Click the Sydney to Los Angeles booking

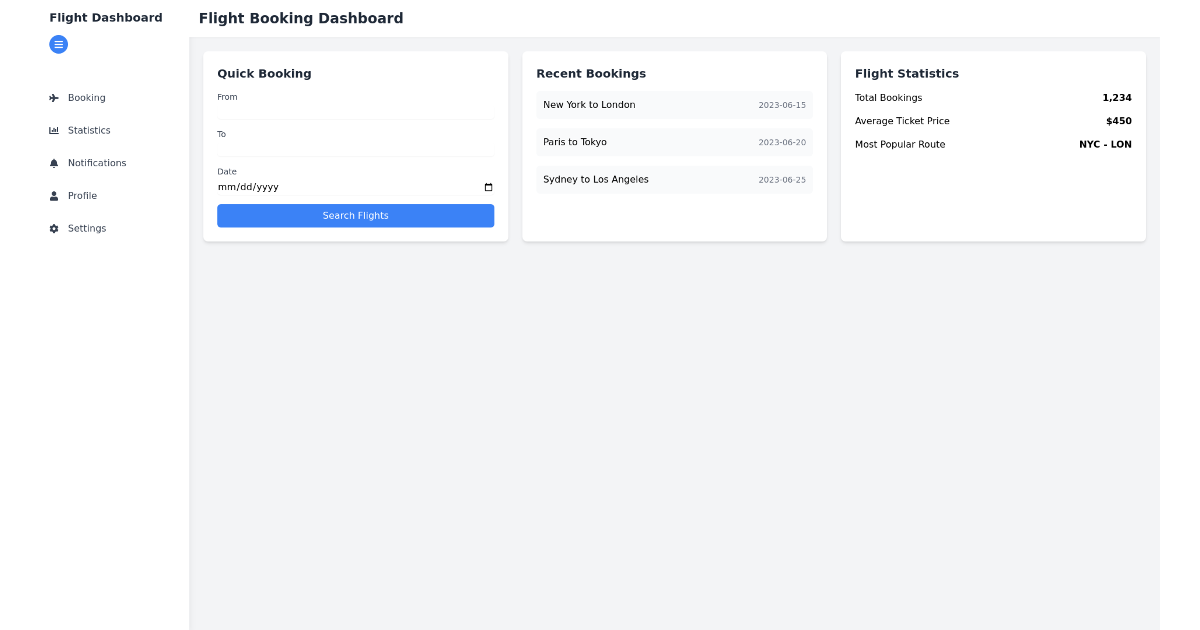point(674,179)
